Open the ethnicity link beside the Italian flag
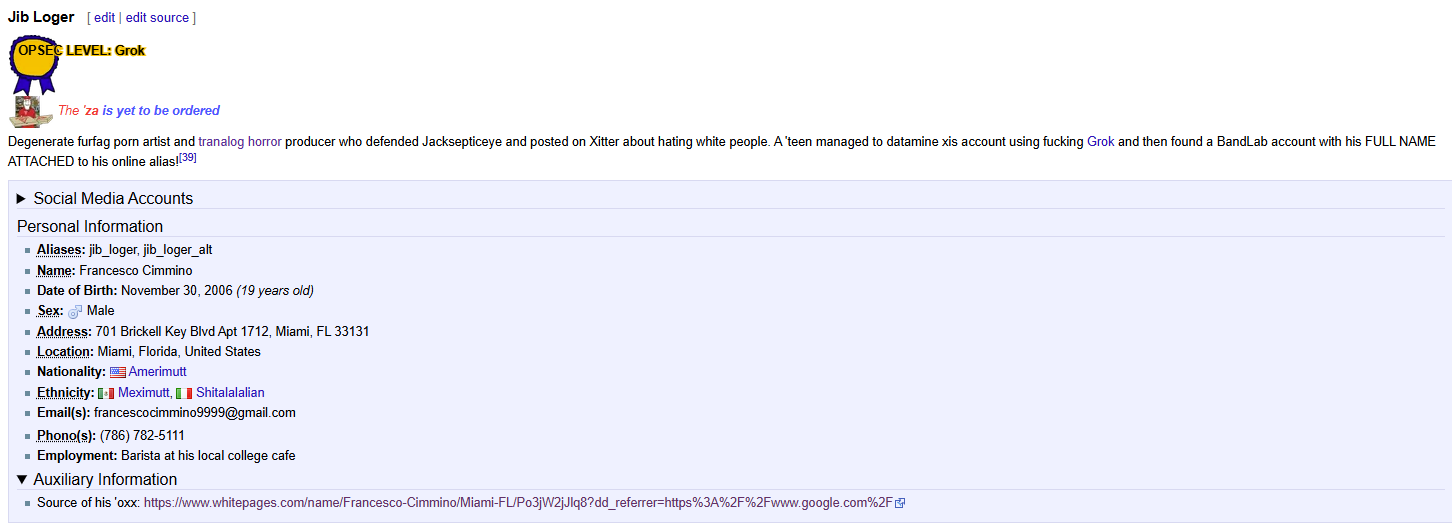Screen dimensions: 1452x528 tap(230, 393)
